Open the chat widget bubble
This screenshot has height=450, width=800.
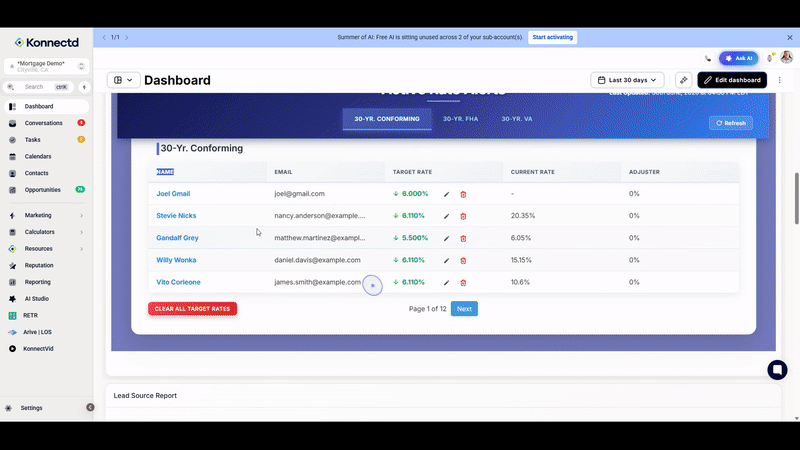pos(777,370)
